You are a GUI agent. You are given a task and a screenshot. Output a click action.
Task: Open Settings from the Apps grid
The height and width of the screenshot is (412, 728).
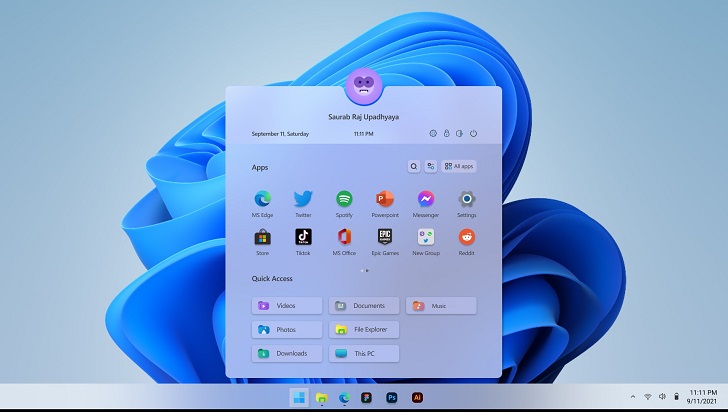(x=467, y=199)
